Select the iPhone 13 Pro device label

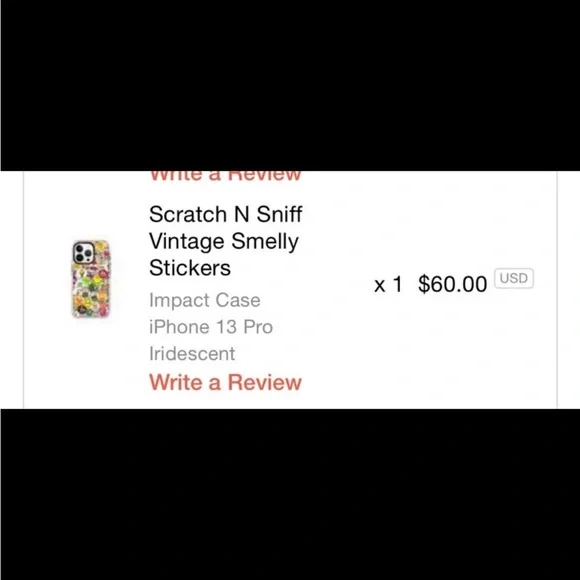[x=211, y=327]
